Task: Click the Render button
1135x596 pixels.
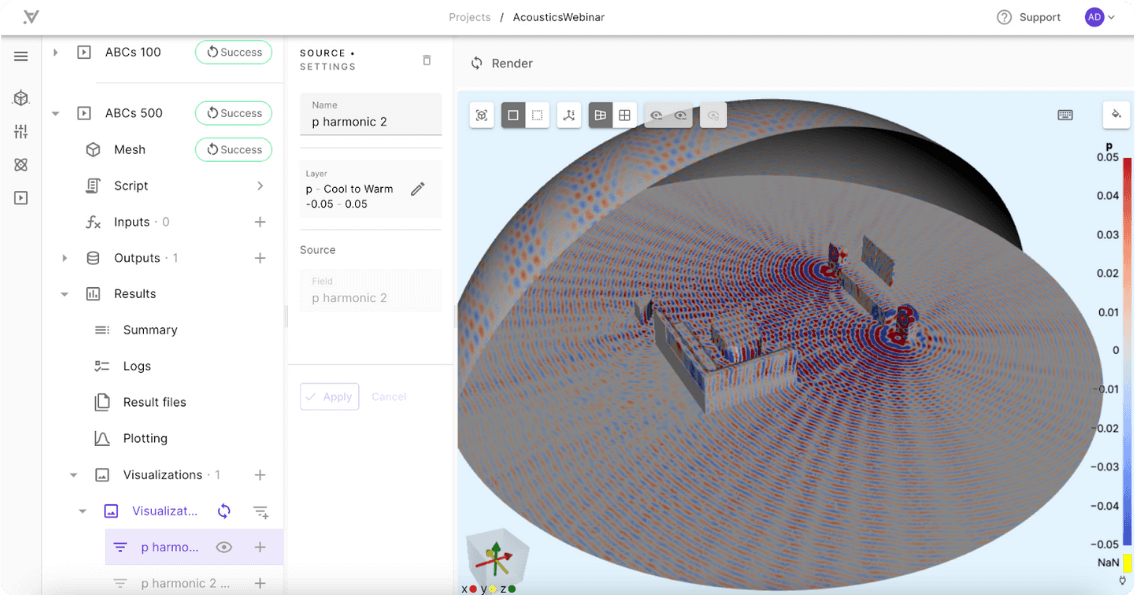Action: click(502, 63)
